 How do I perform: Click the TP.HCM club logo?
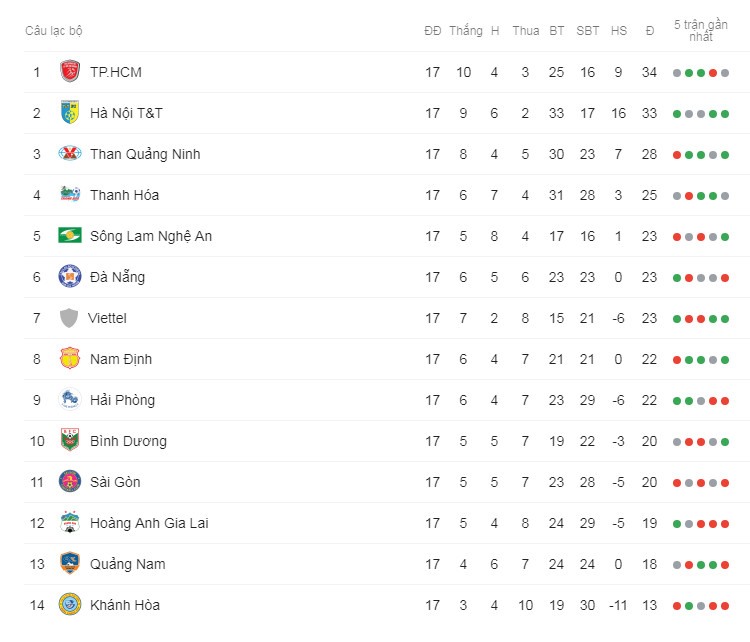(70, 71)
